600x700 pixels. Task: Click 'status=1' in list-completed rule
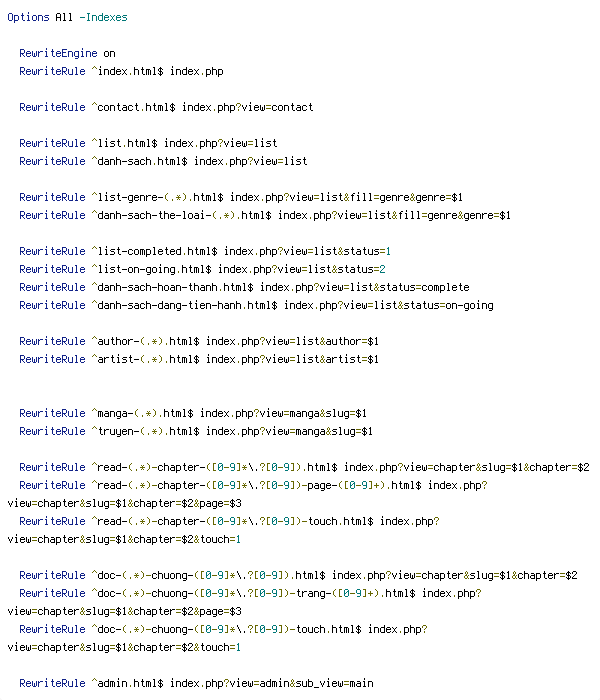click(367, 251)
